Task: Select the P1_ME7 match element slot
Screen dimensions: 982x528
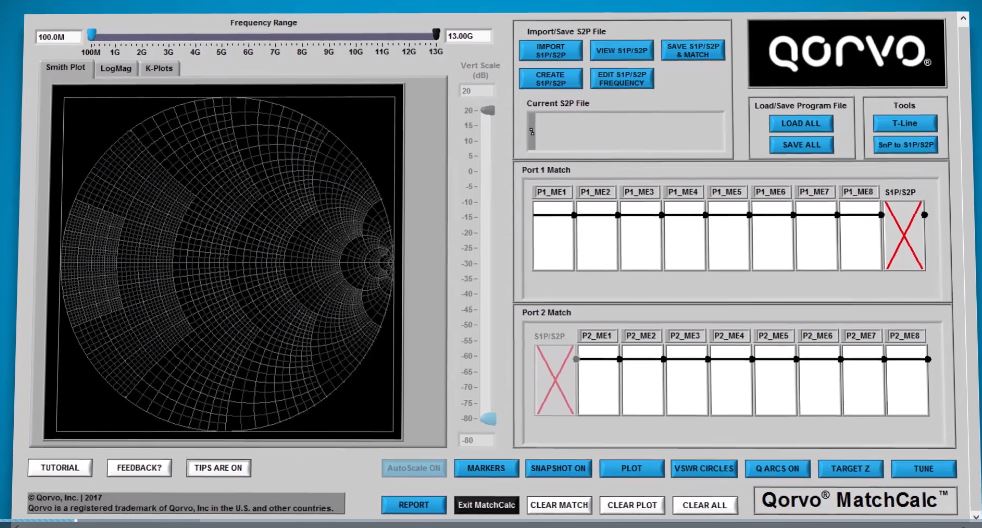Action: 816,236
